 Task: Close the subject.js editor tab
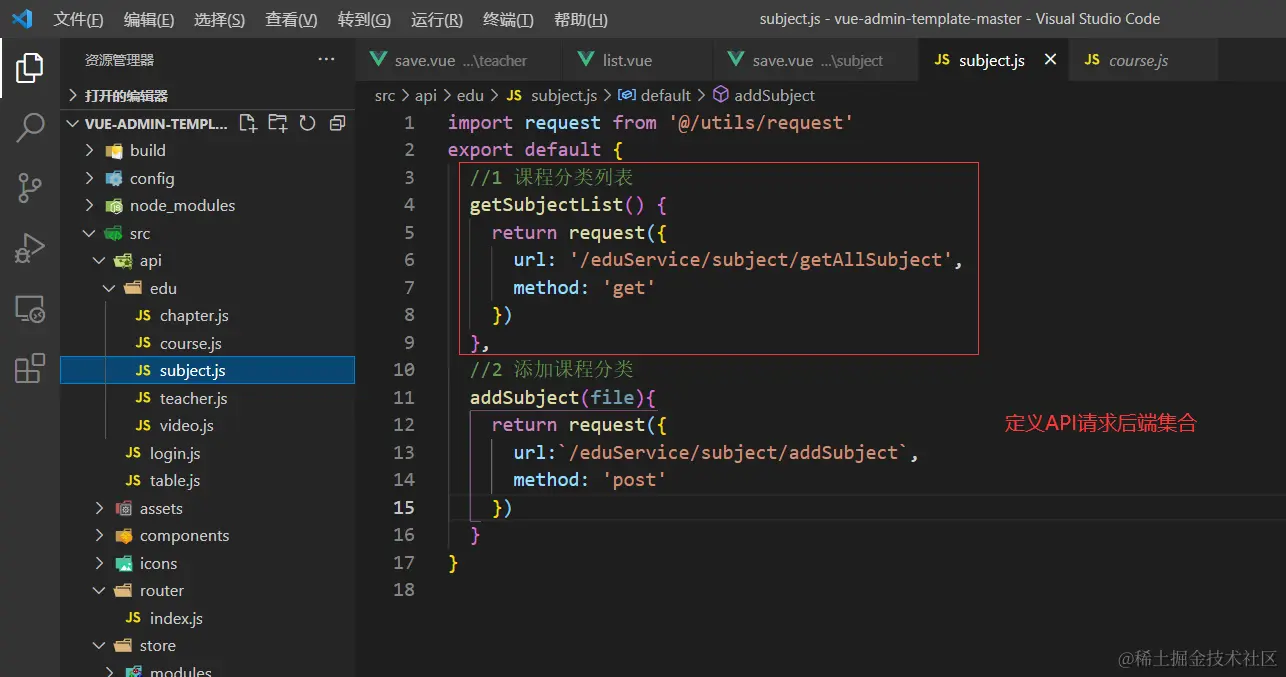tap(1050, 60)
